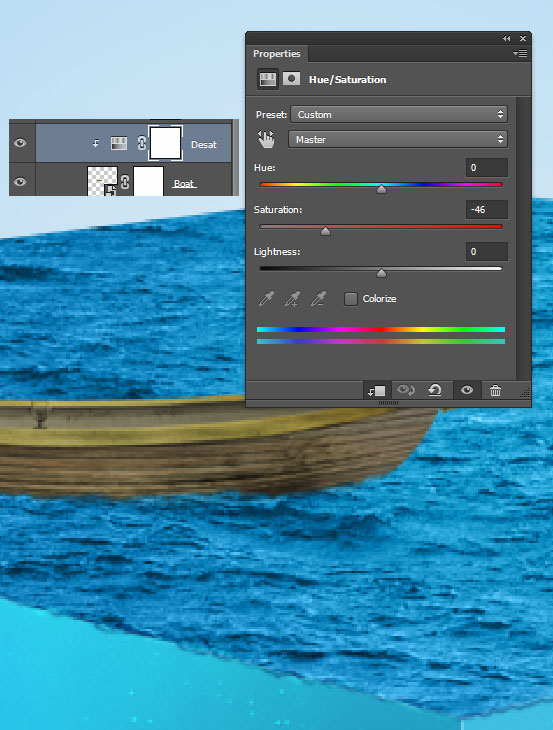Click the Saturation label
Image resolution: width=553 pixels, height=730 pixels.
click(278, 210)
